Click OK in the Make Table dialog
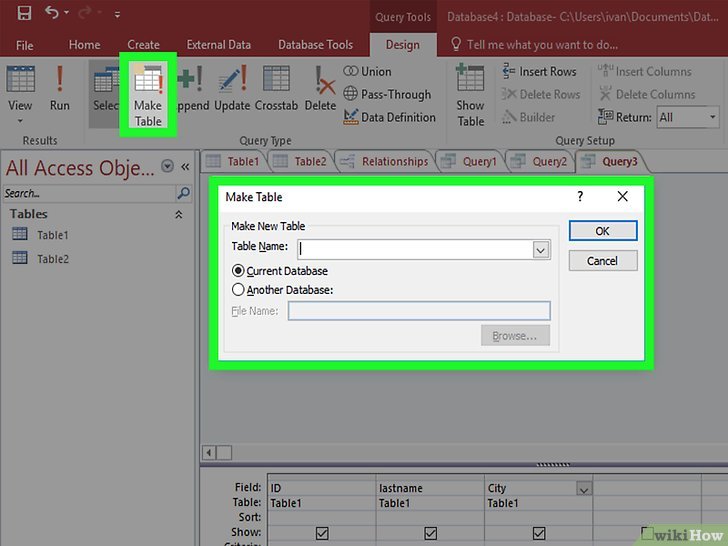The height and width of the screenshot is (546, 728). click(603, 231)
